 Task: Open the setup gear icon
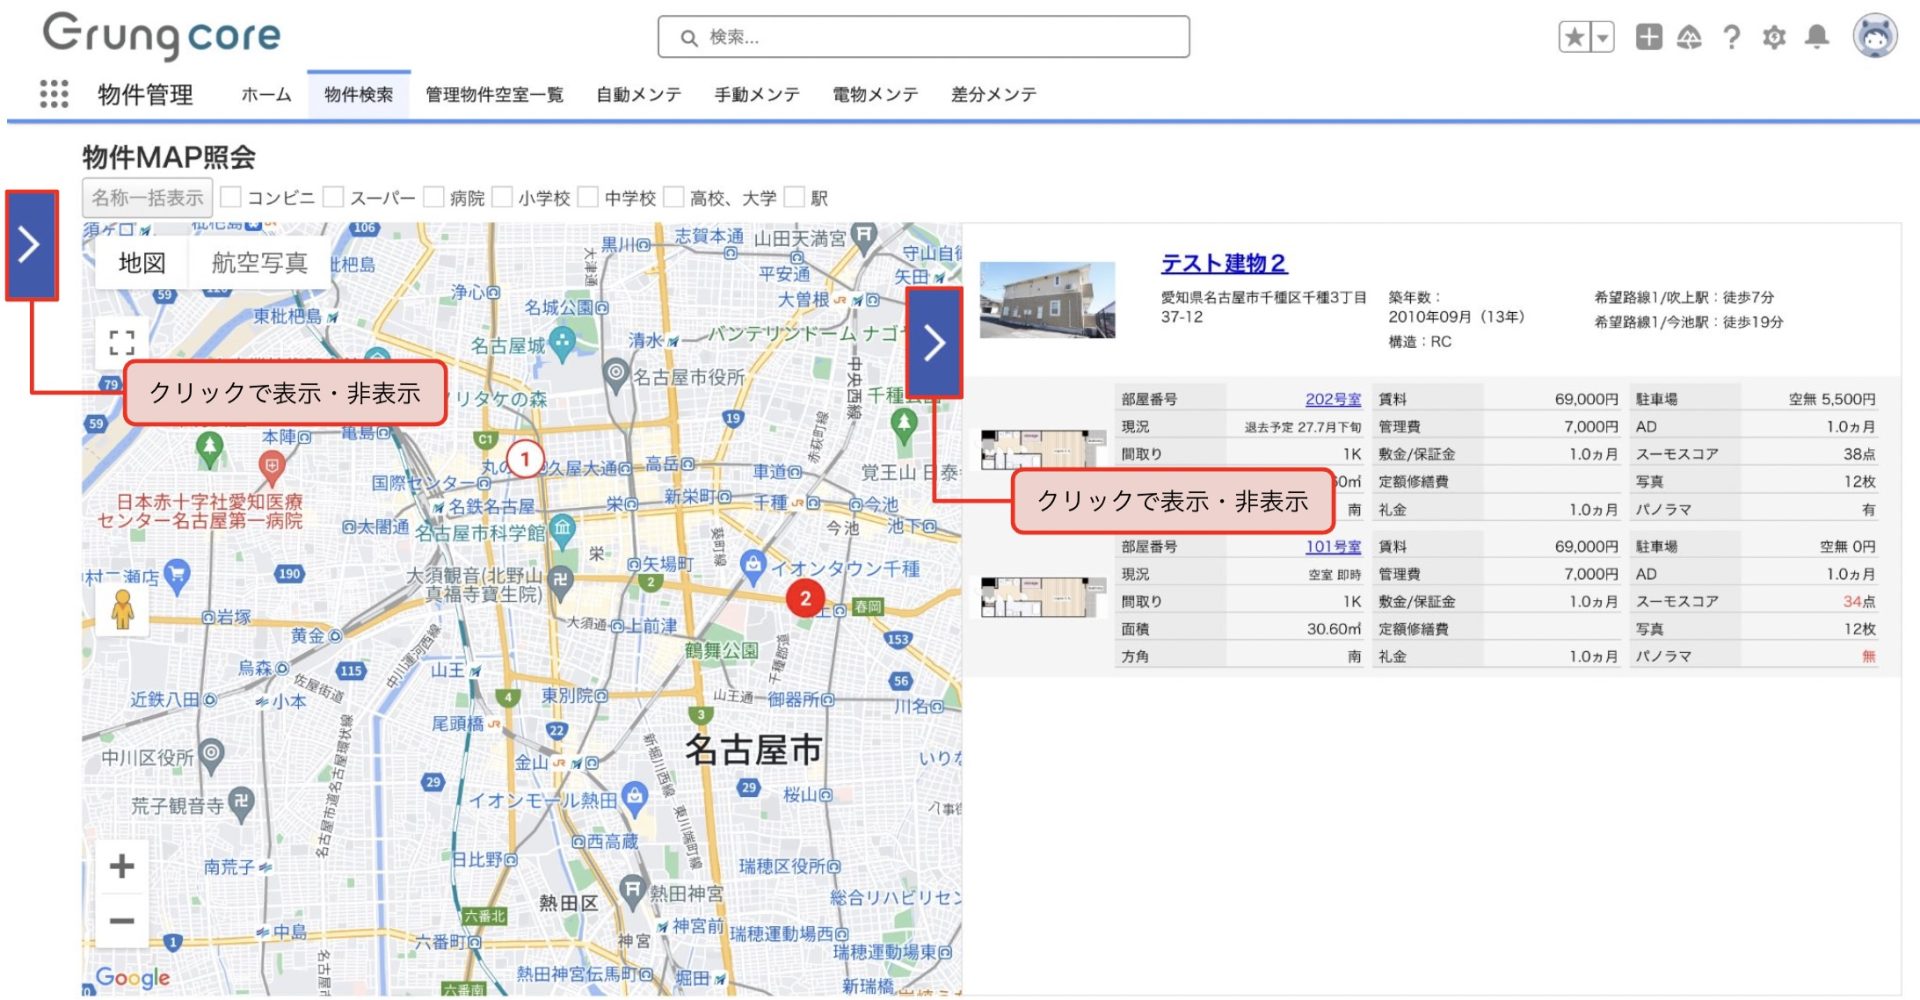[x=1773, y=38]
